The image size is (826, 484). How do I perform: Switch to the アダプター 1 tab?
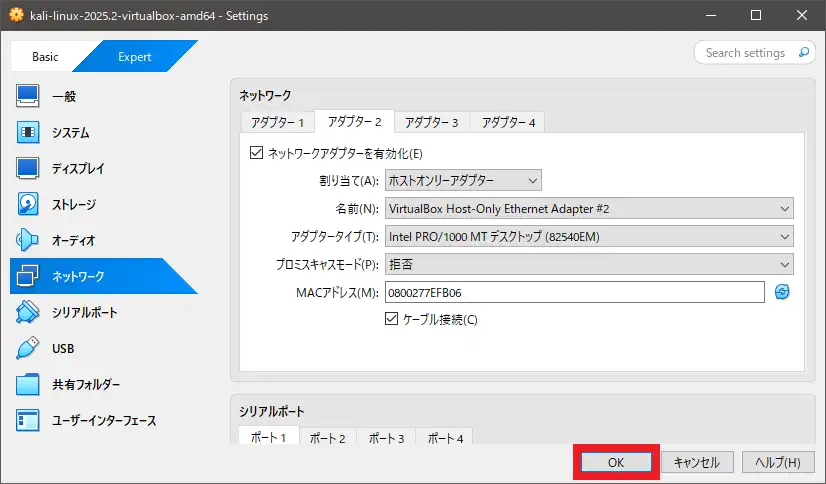coord(278,122)
